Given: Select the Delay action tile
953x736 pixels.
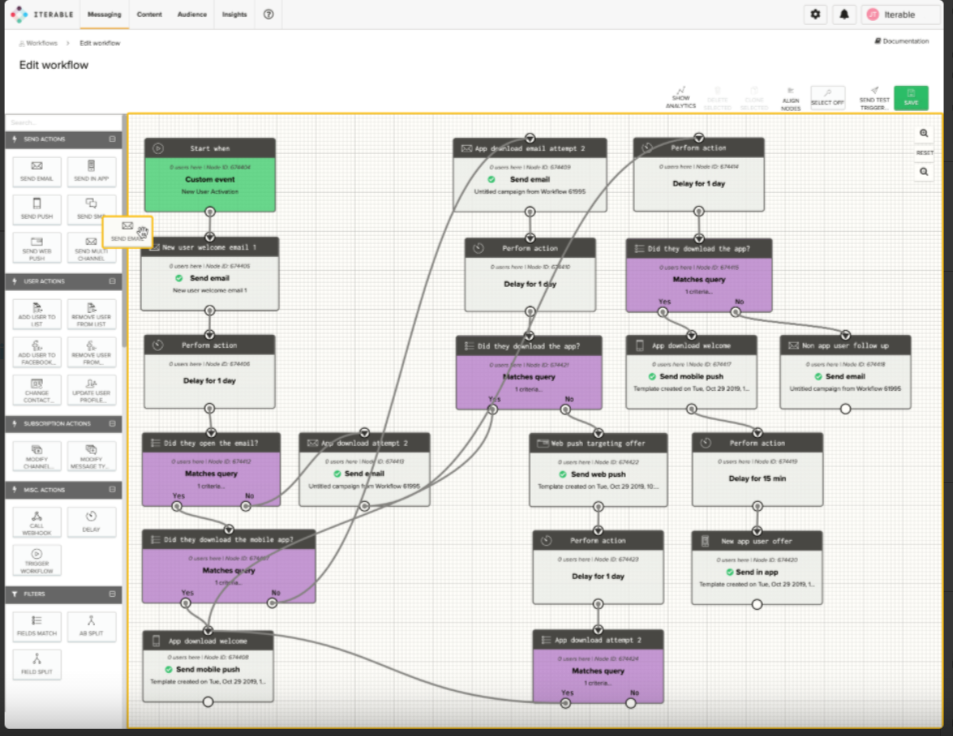Looking at the screenshot, I should (x=91, y=523).
